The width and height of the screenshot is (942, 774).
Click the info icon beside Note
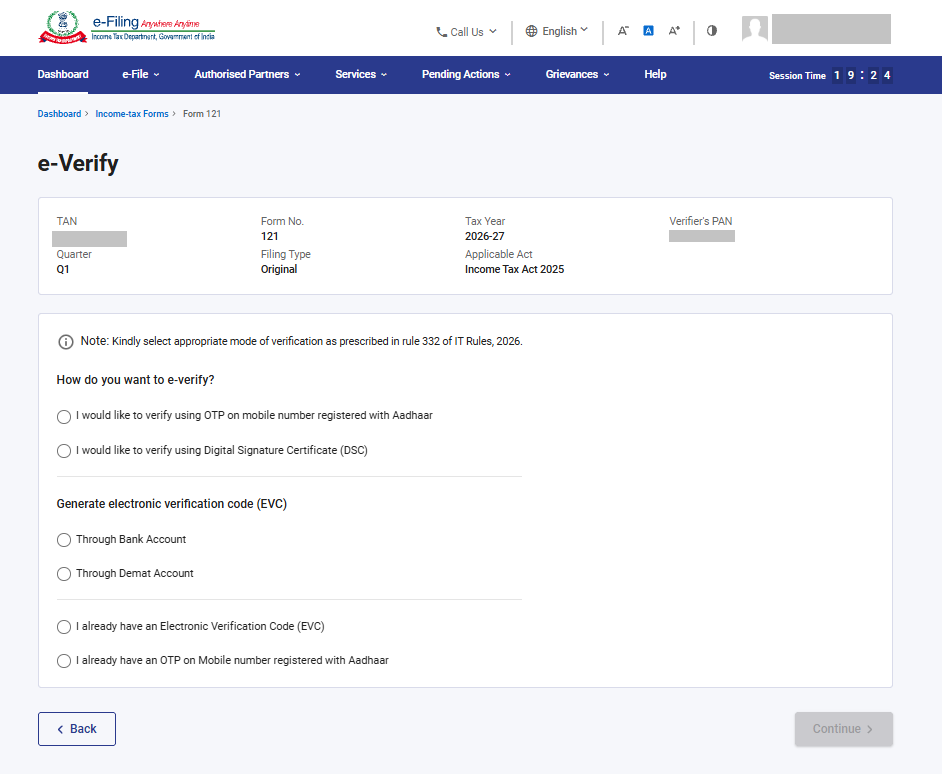pyautogui.click(x=65, y=342)
